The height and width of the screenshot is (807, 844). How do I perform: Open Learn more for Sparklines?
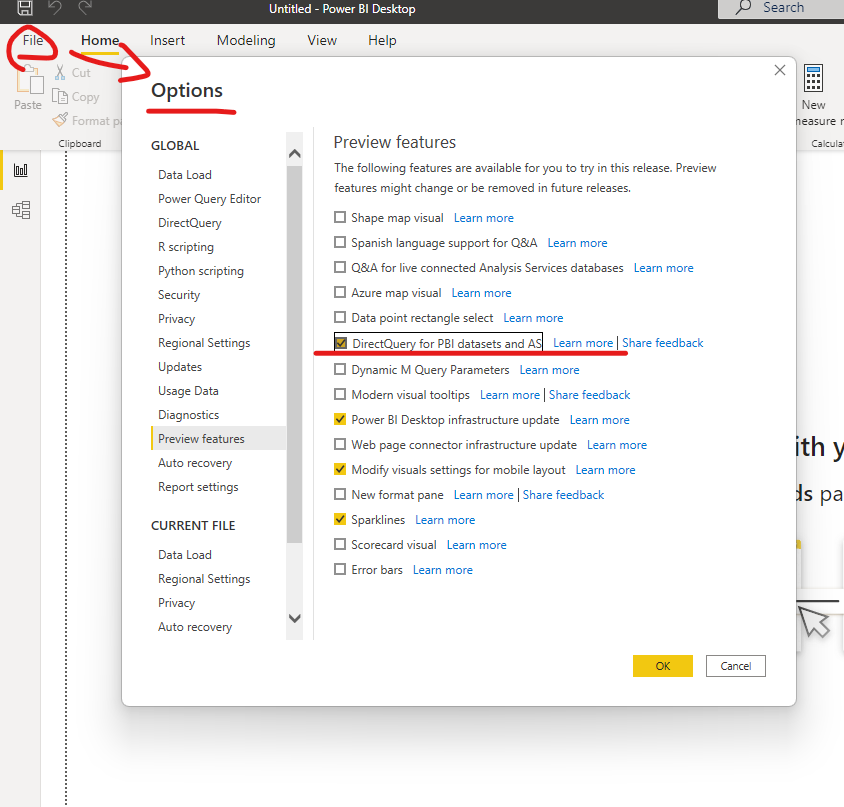coord(445,520)
